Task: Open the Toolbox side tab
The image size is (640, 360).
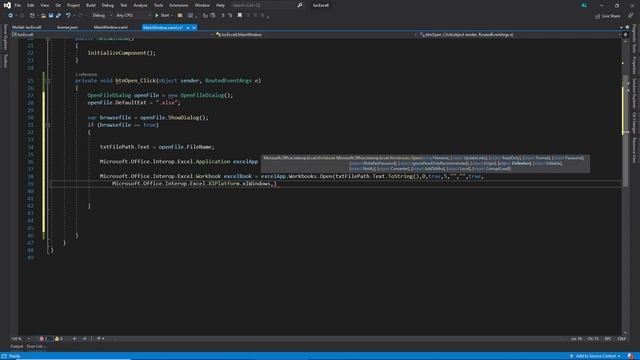Action: 5,61
